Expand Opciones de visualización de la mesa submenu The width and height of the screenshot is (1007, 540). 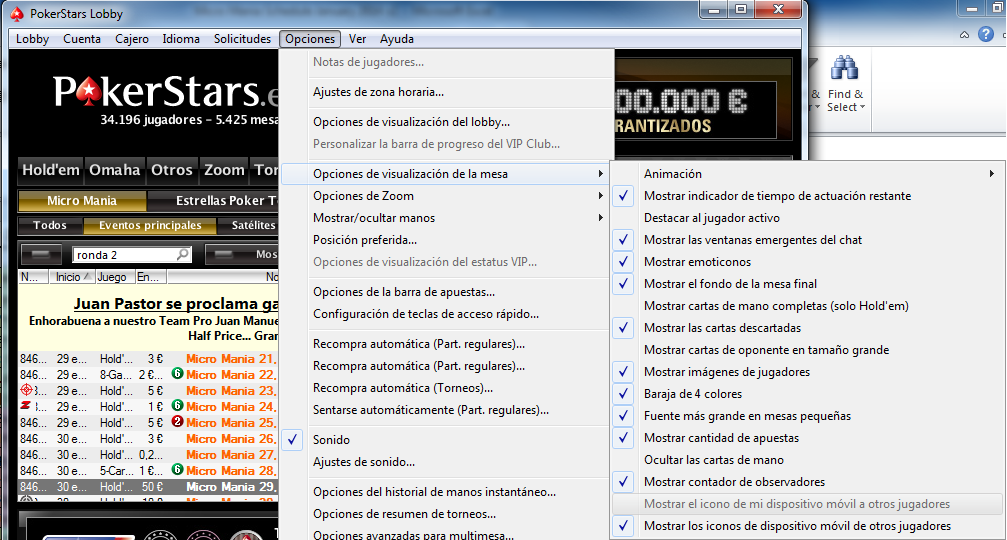tap(445, 174)
